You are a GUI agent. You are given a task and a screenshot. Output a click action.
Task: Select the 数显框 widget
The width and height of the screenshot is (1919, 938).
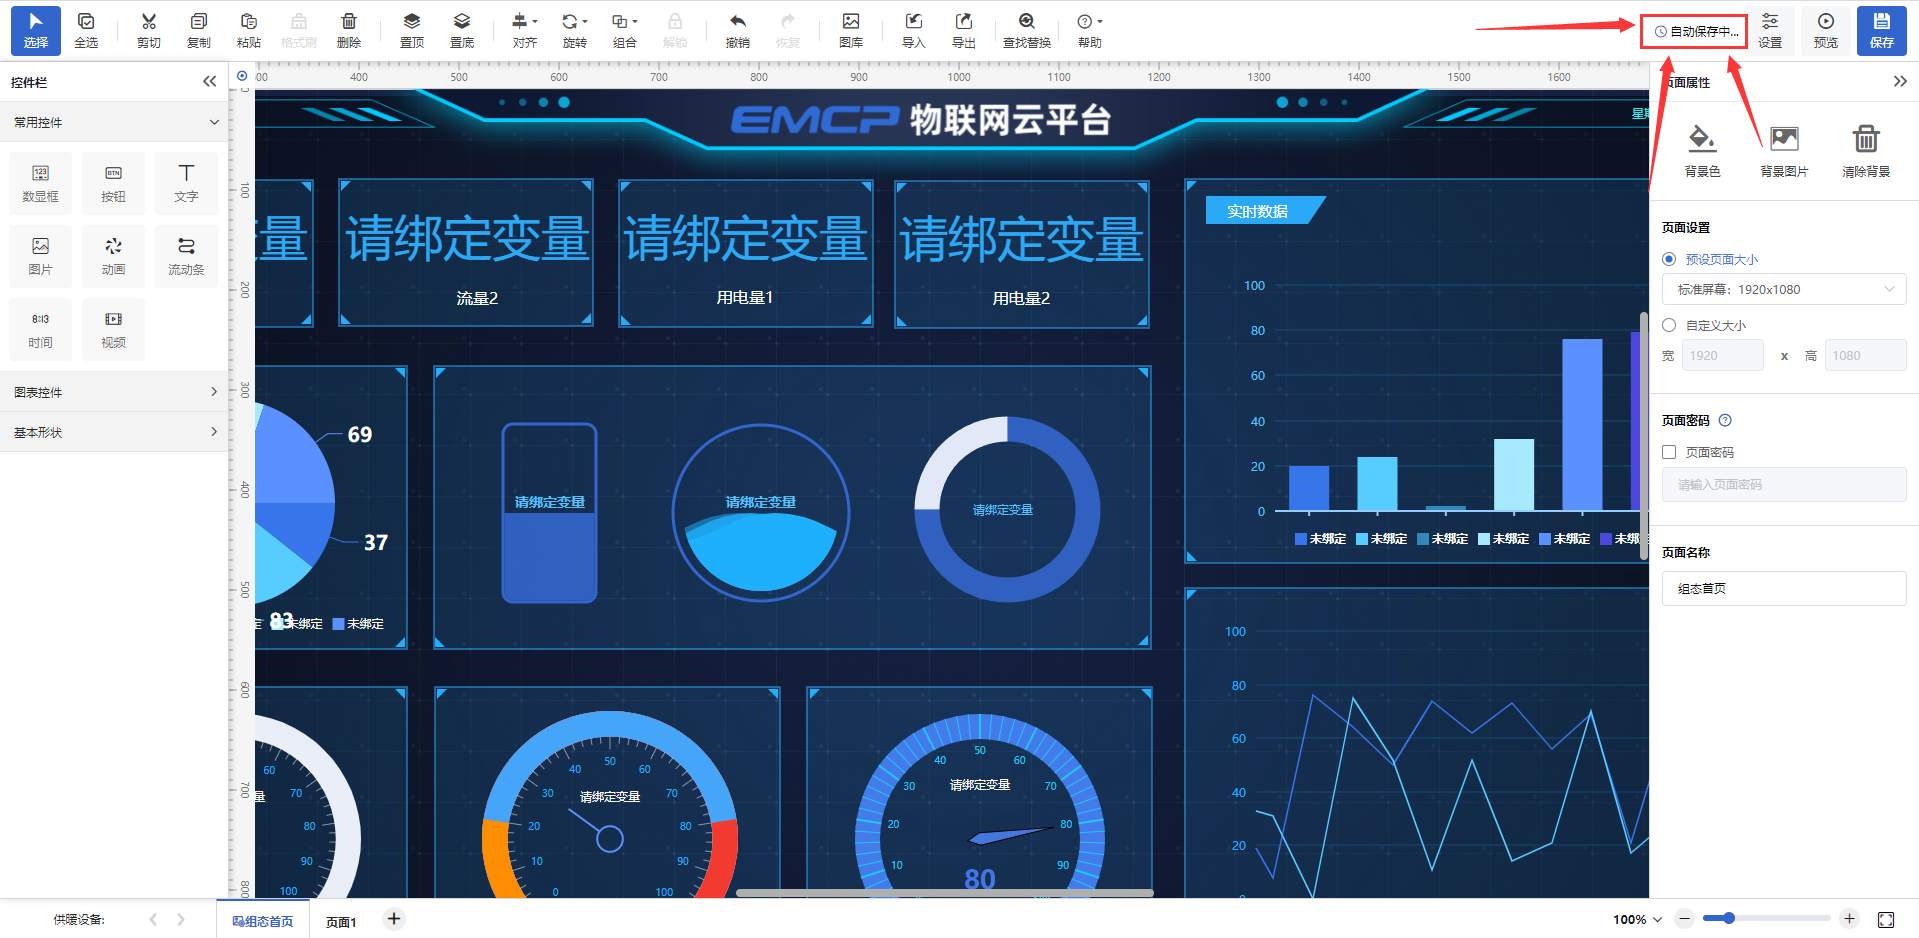coord(40,184)
